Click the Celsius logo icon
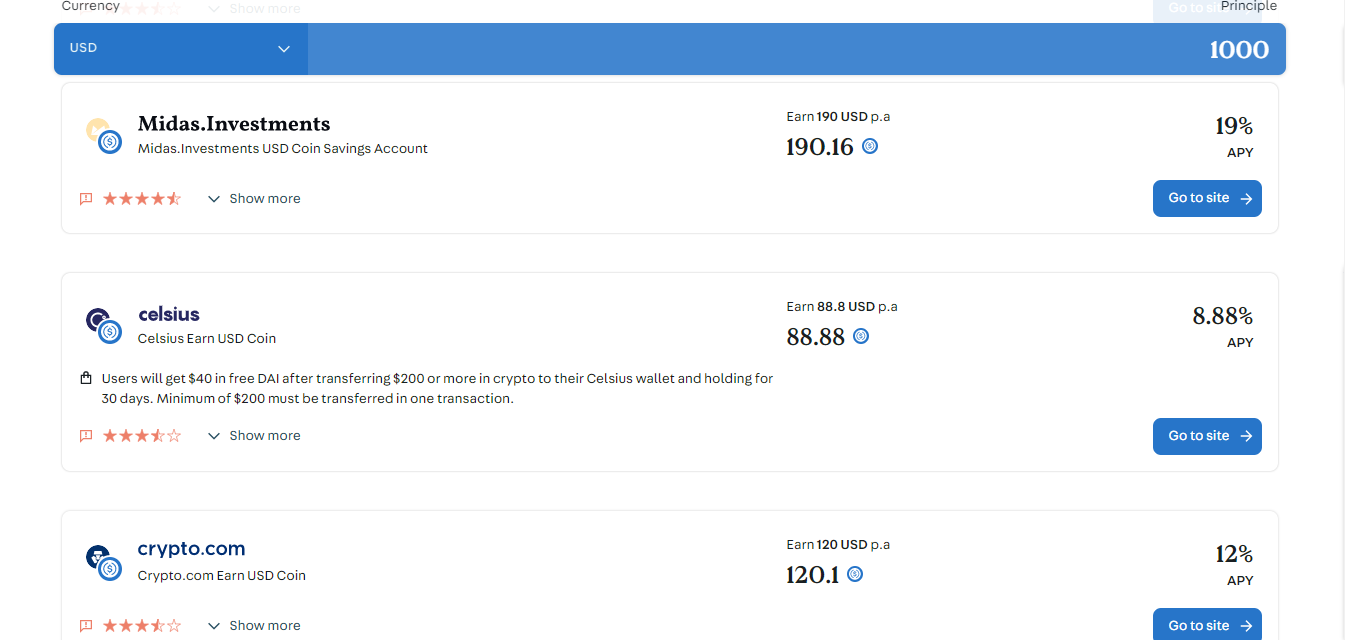The width and height of the screenshot is (1345, 640). (103, 325)
